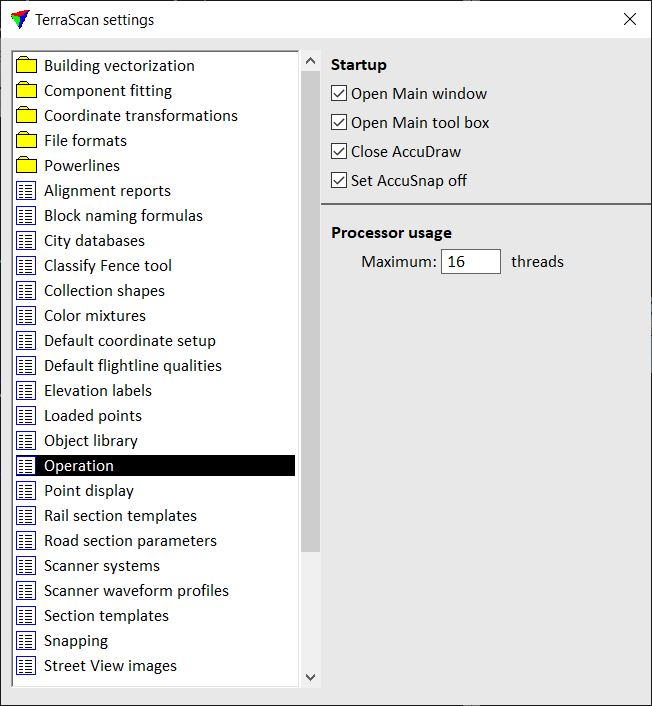The height and width of the screenshot is (706, 652).
Task: Select Default coordinate setup category
Action: point(129,341)
